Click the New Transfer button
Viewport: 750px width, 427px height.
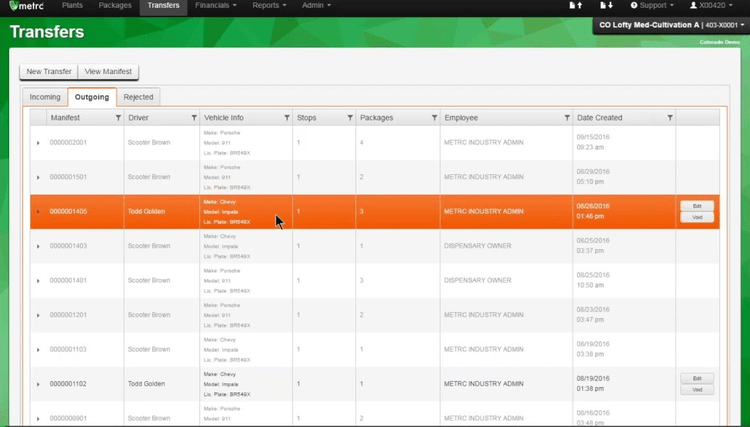click(x=49, y=72)
